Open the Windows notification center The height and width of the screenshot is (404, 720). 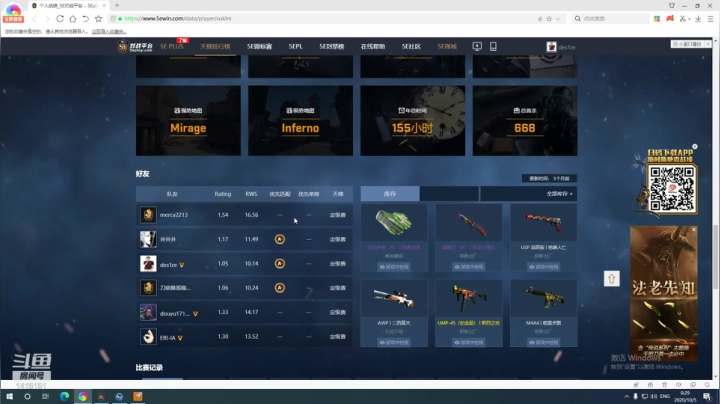coord(708,397)
